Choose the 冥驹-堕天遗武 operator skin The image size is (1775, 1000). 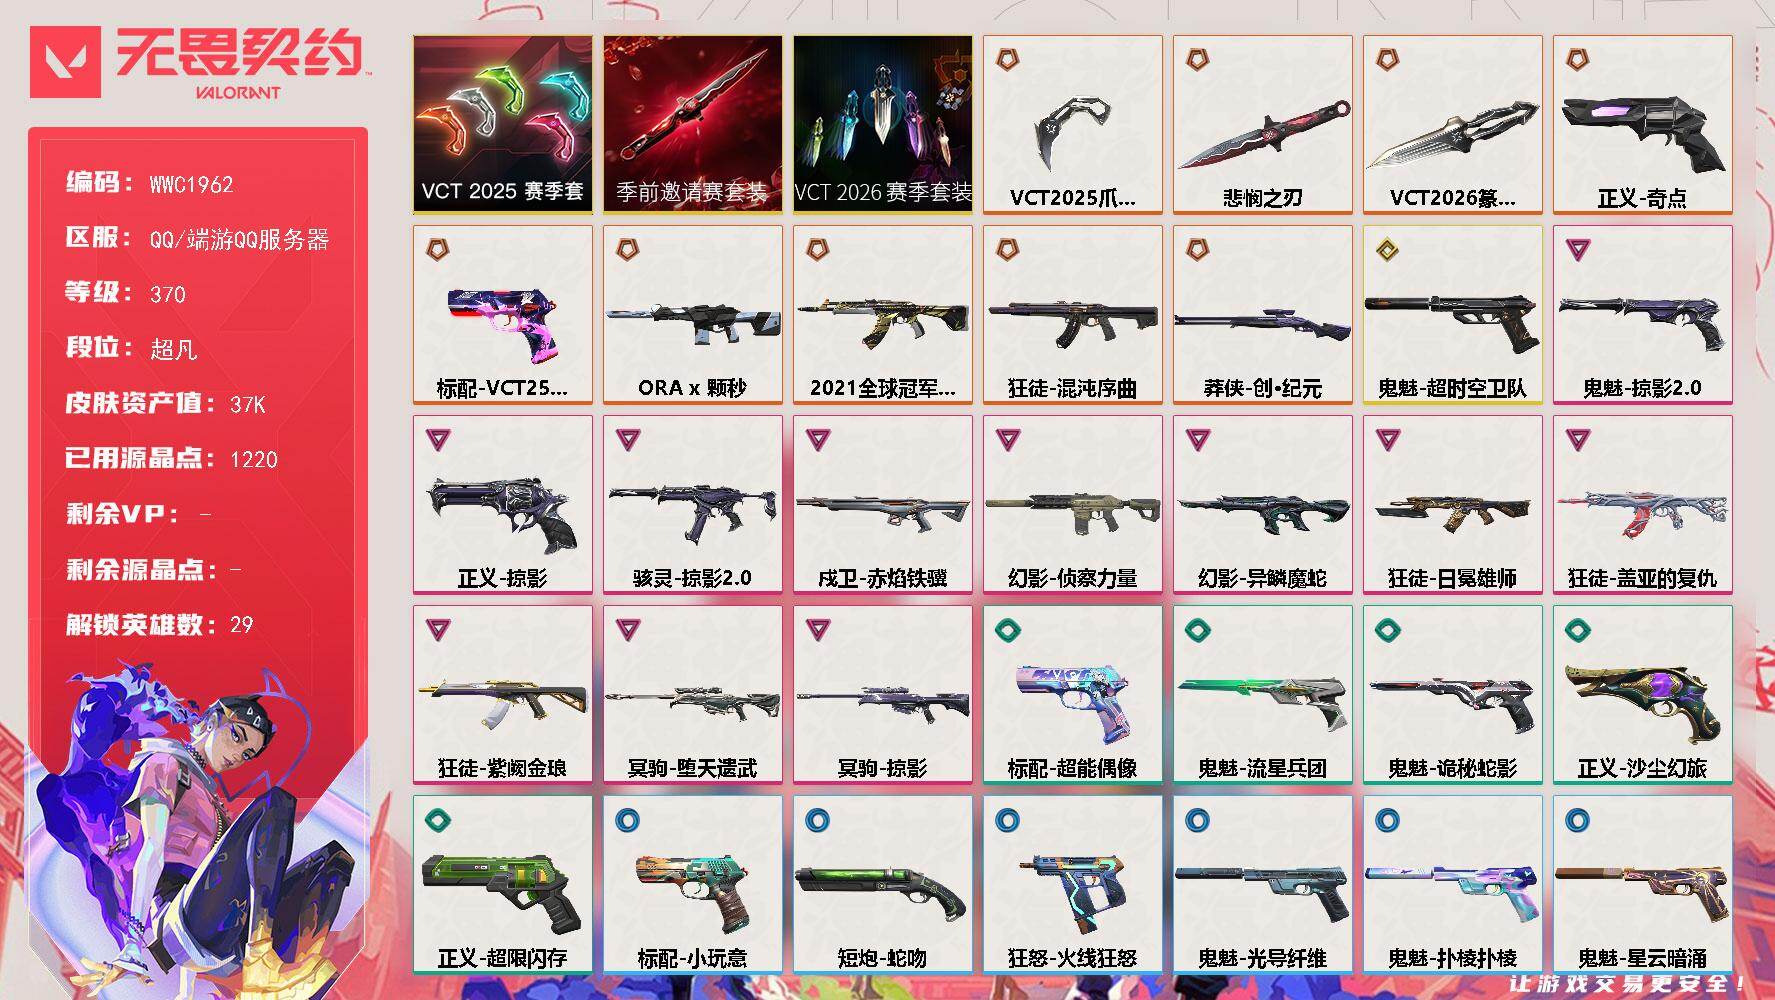tap(692, 694)
